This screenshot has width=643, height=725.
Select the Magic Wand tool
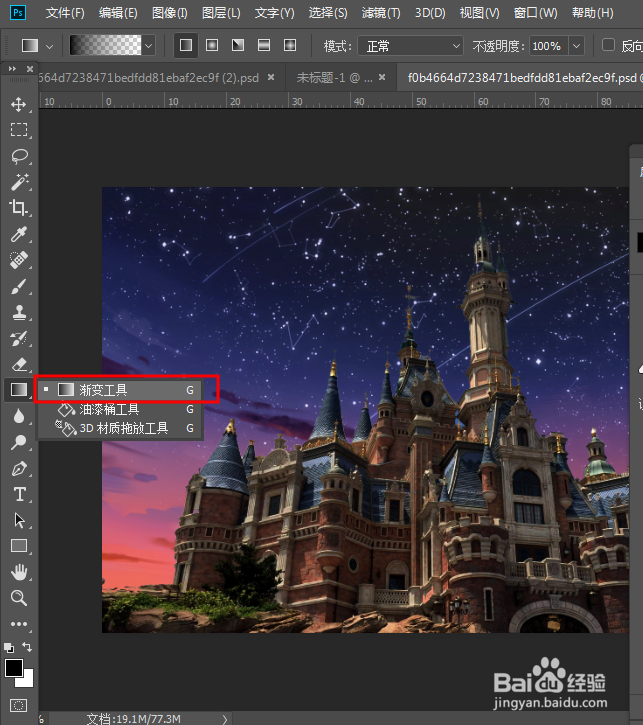point(18,182)
